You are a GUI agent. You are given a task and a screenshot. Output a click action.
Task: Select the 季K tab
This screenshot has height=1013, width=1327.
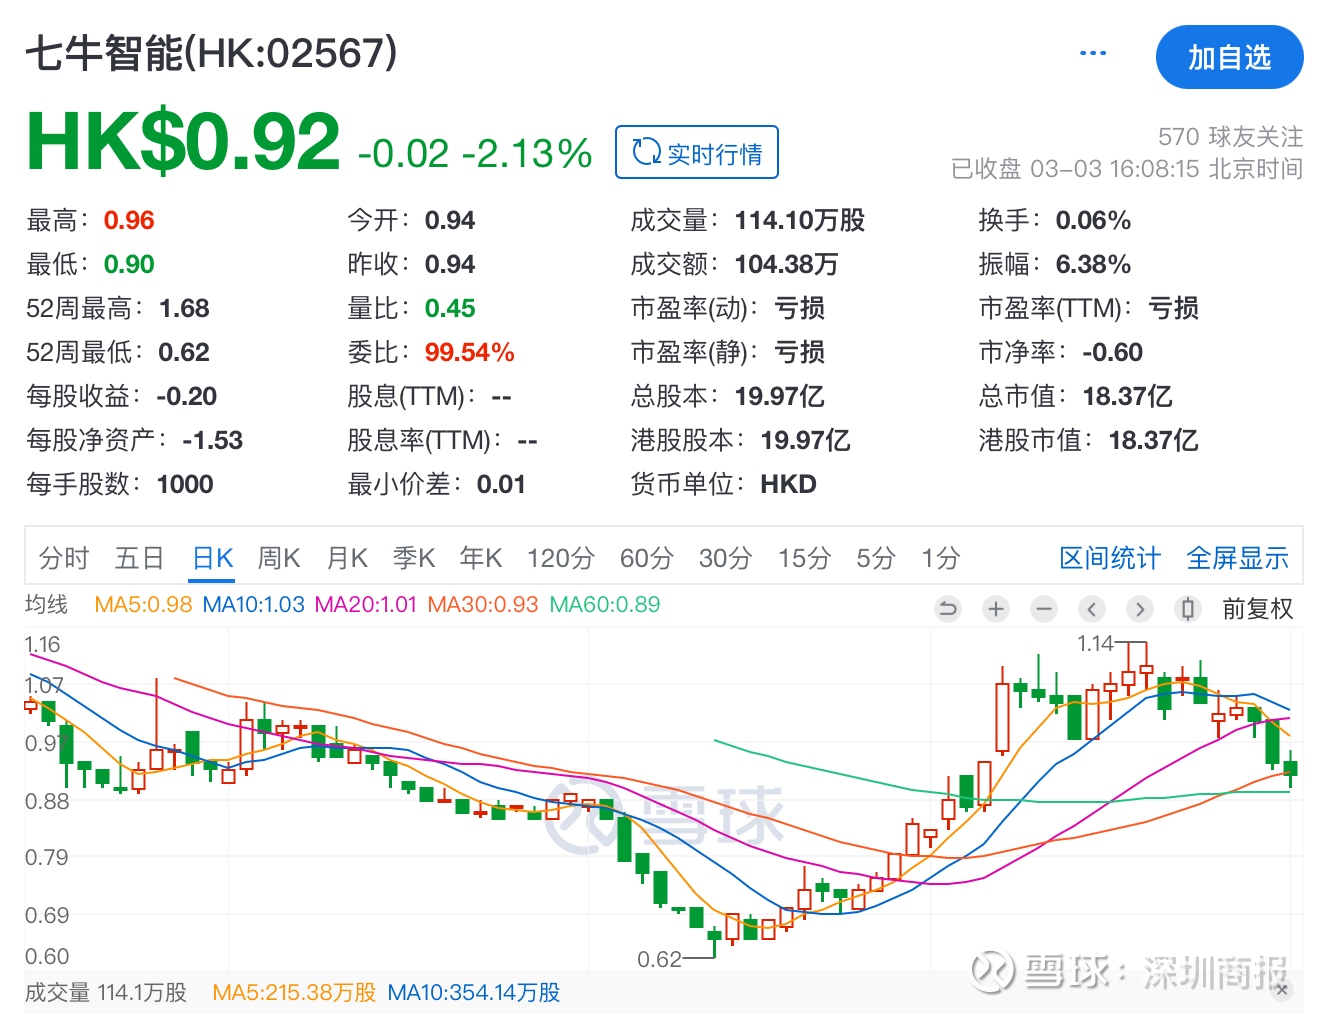(414, 558)
